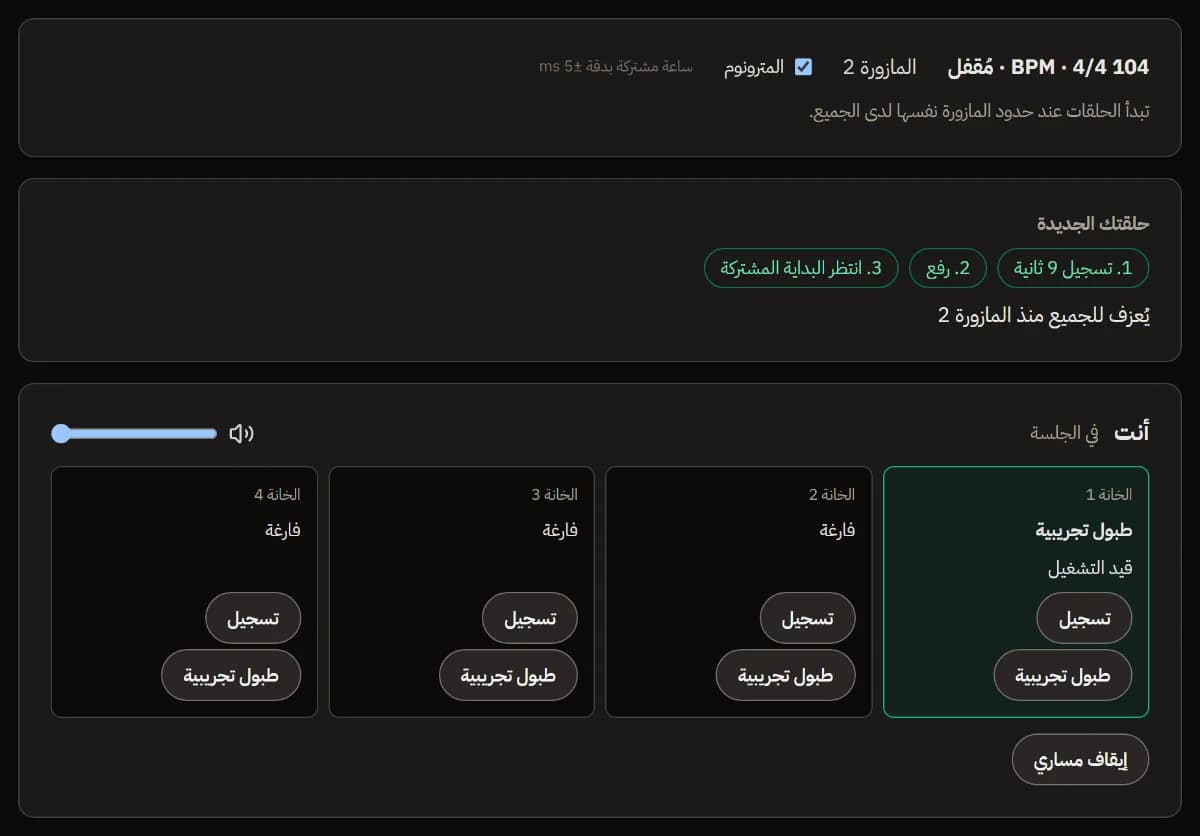Click طبول تجريبية button in الخانة 2
The height and width of the screenshot is (836, 1200).
click(x=786, y=676)
